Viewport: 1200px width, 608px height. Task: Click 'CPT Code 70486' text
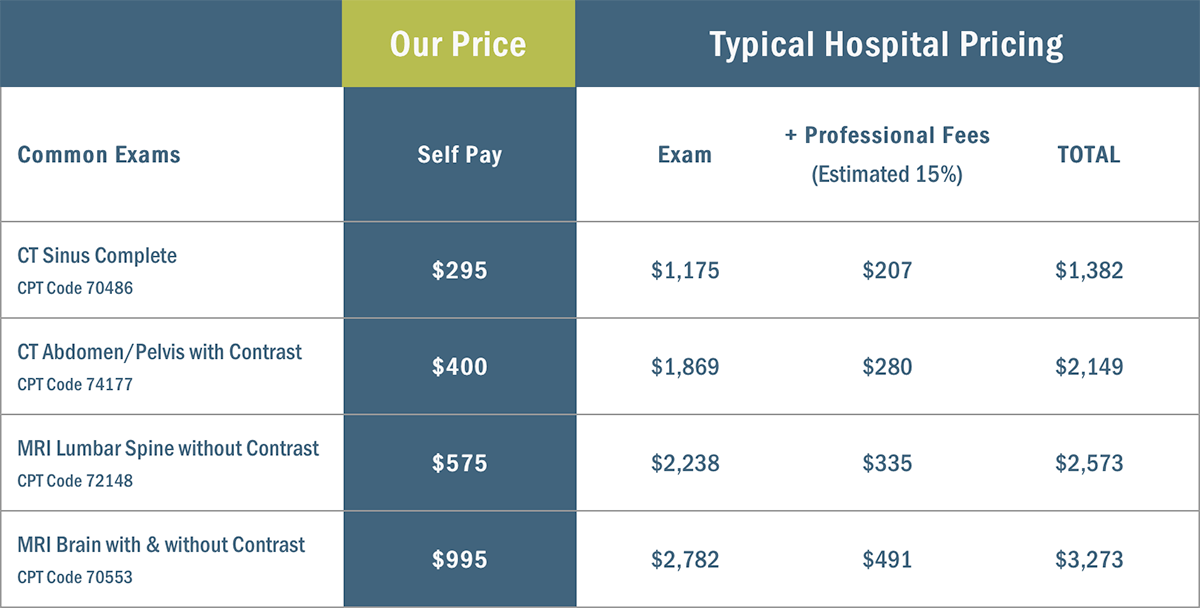pos(75,288)
